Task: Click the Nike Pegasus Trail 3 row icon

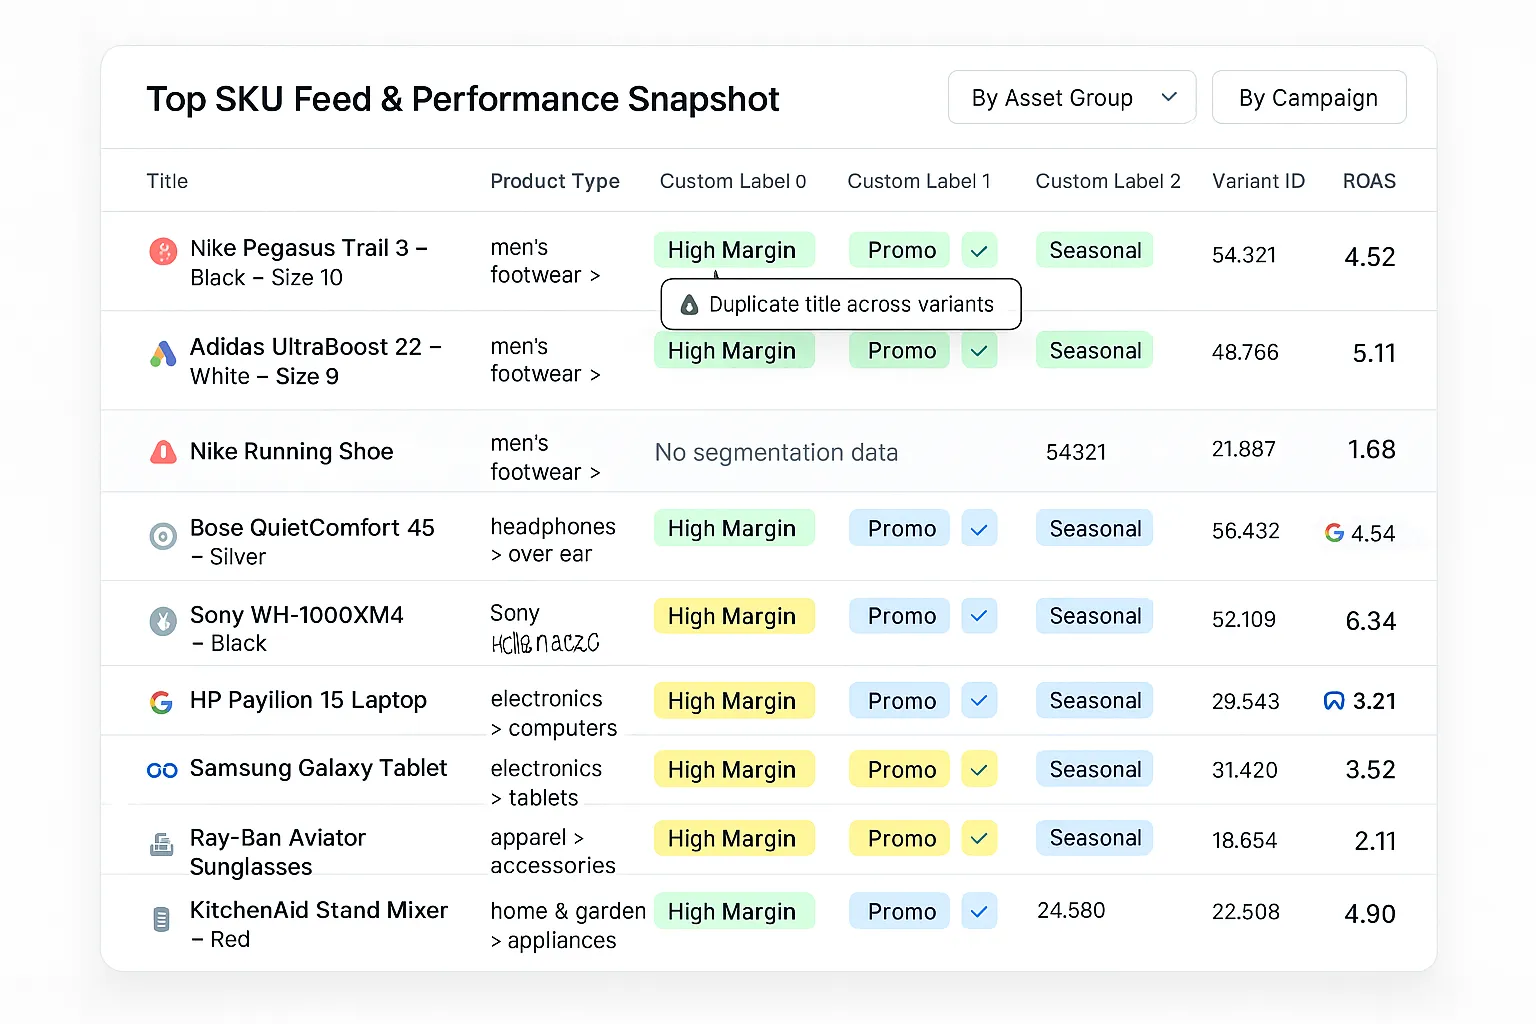Action: (x=163, y=251)
